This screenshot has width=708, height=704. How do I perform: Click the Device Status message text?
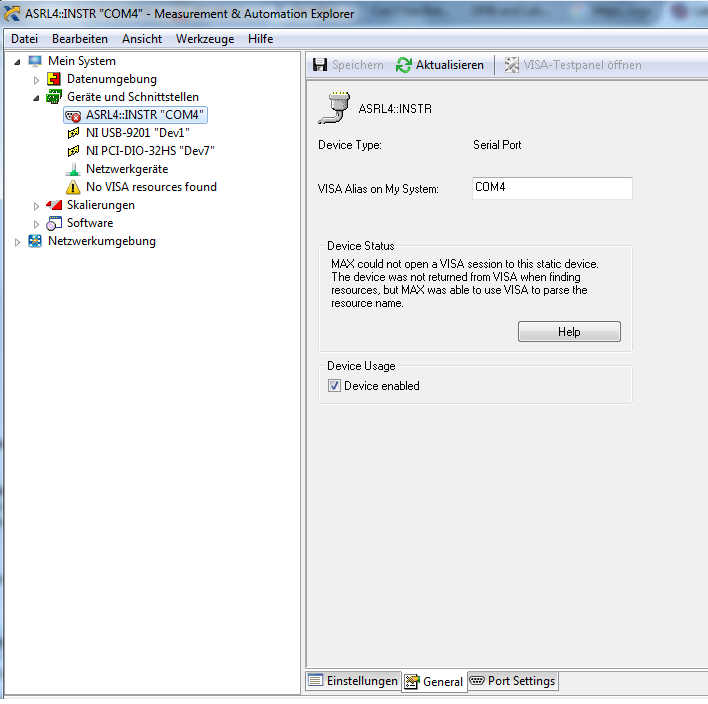pos(465,283)
